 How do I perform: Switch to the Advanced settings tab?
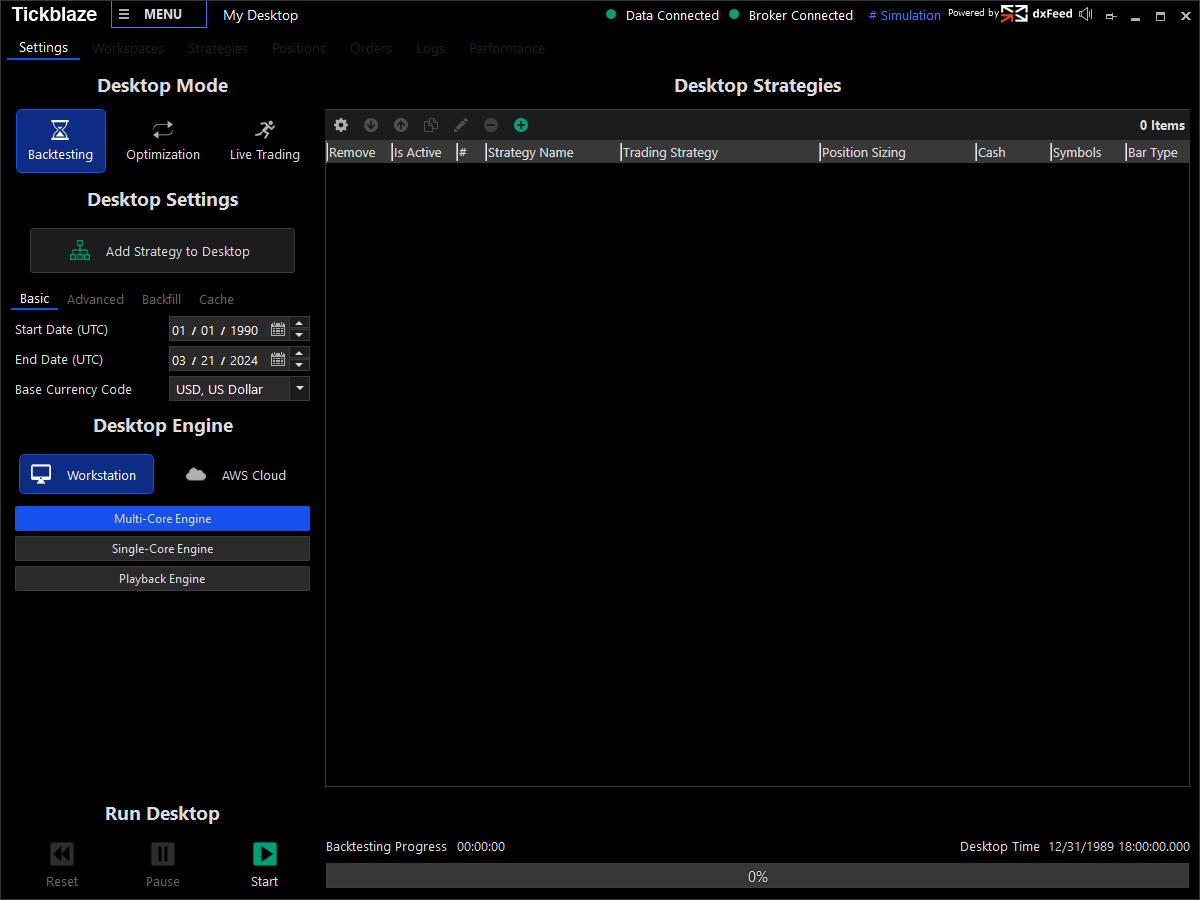click(95, 300)
